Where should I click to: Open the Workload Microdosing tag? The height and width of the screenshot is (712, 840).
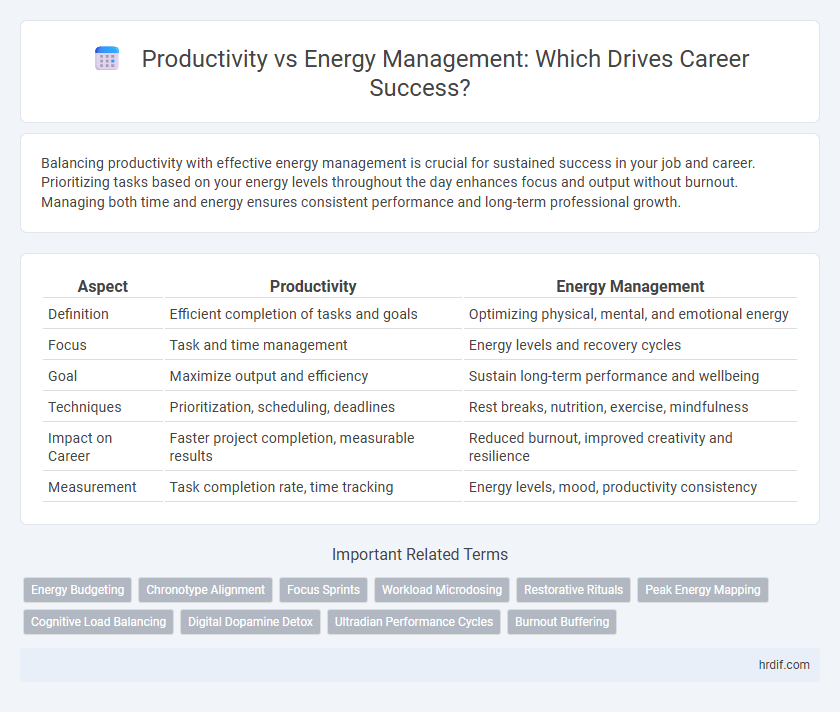point(442,590)
